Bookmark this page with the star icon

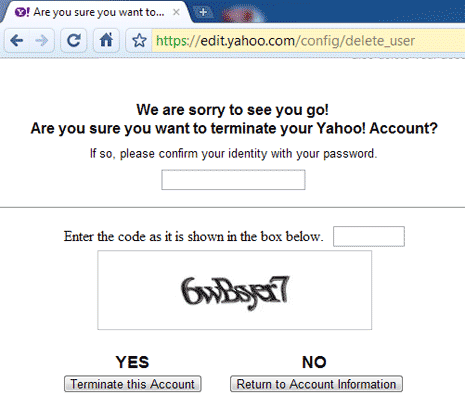coord(139,41)
